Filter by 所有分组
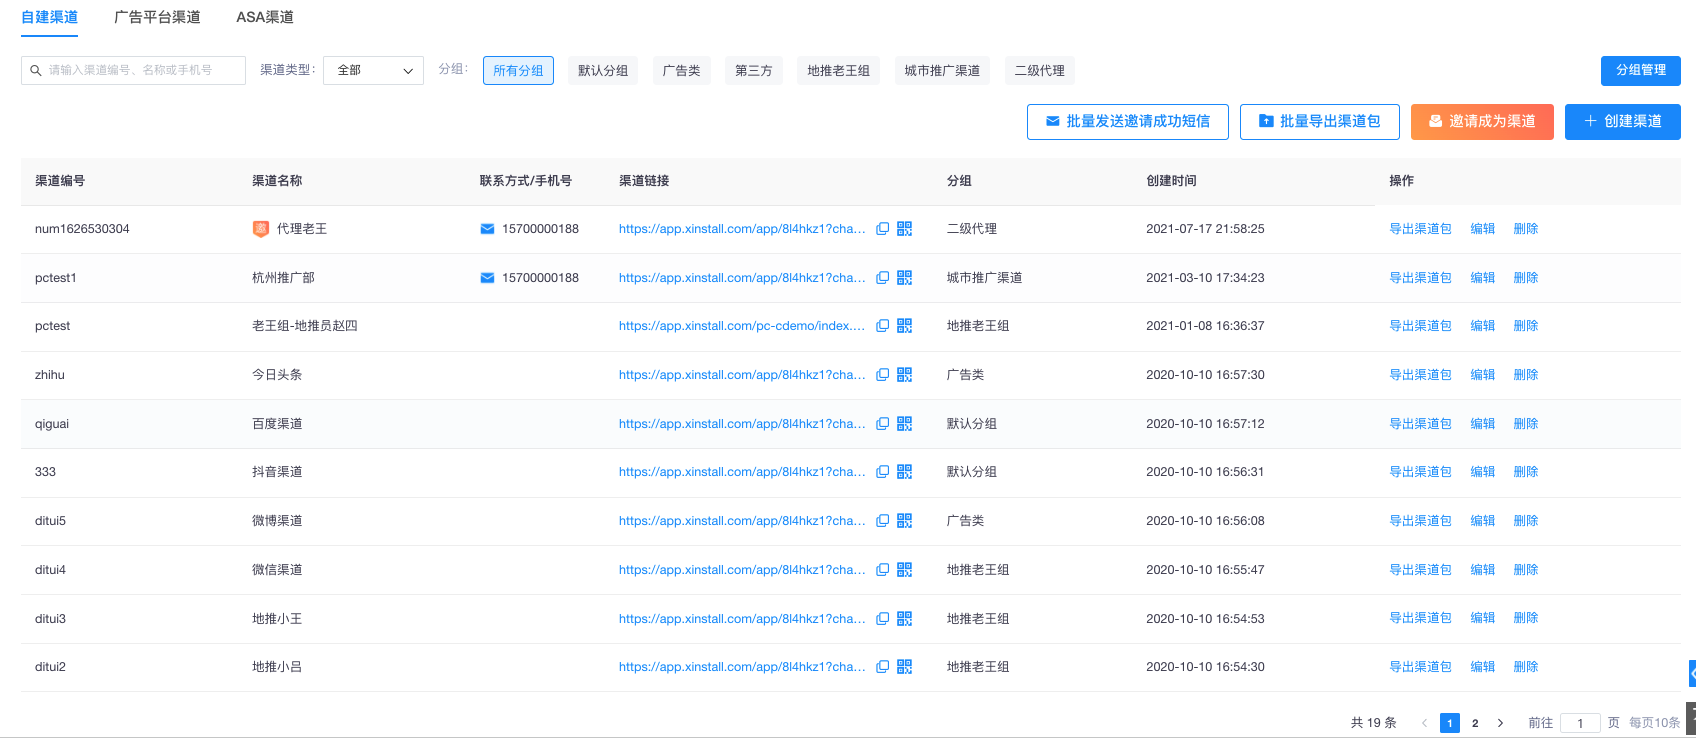Screen dimensions: 1696x739 point(518,71)
